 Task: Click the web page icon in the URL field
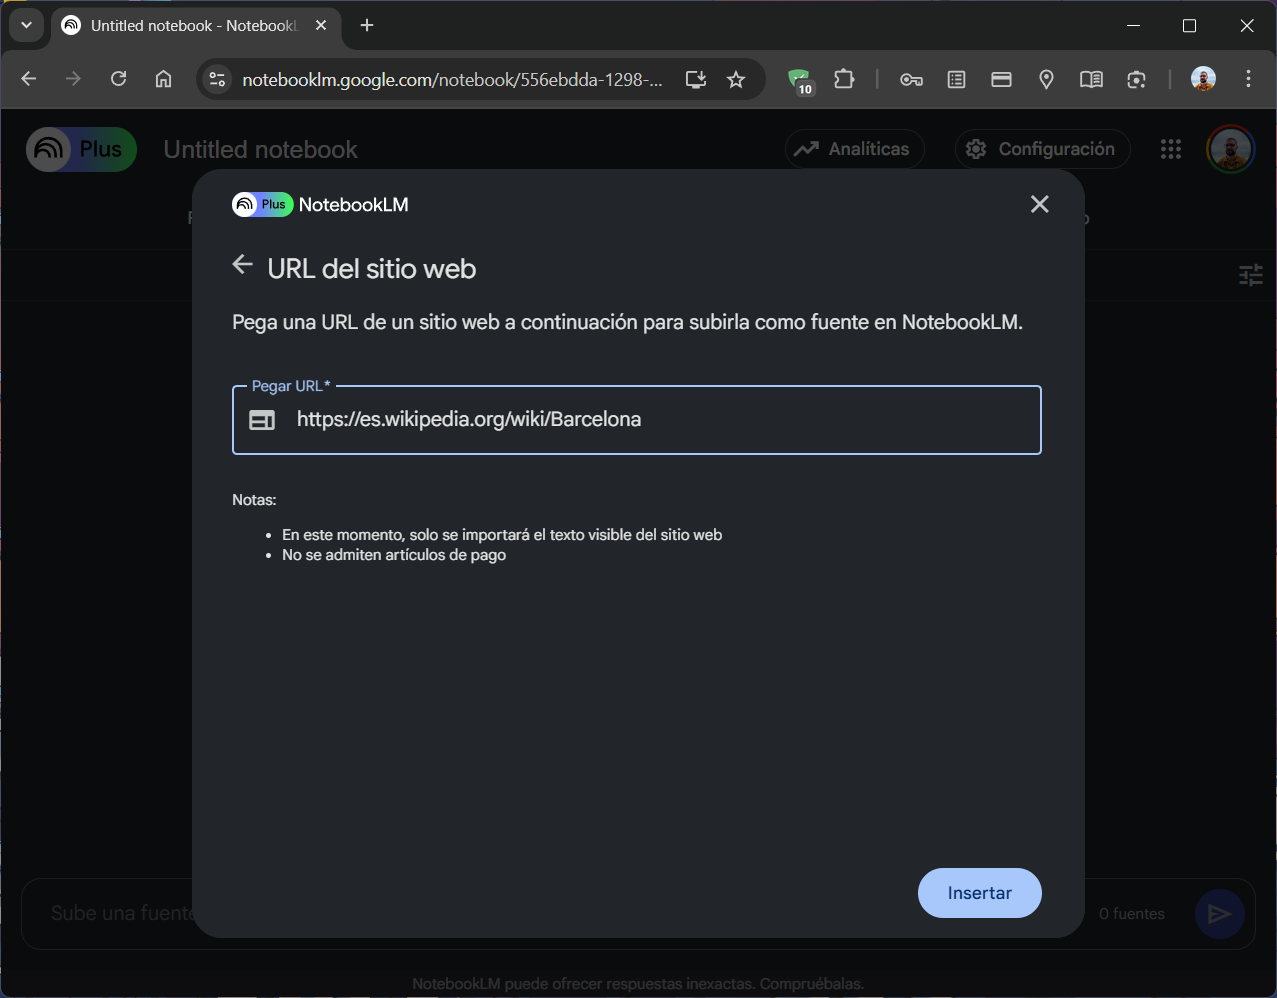[262, 420]
